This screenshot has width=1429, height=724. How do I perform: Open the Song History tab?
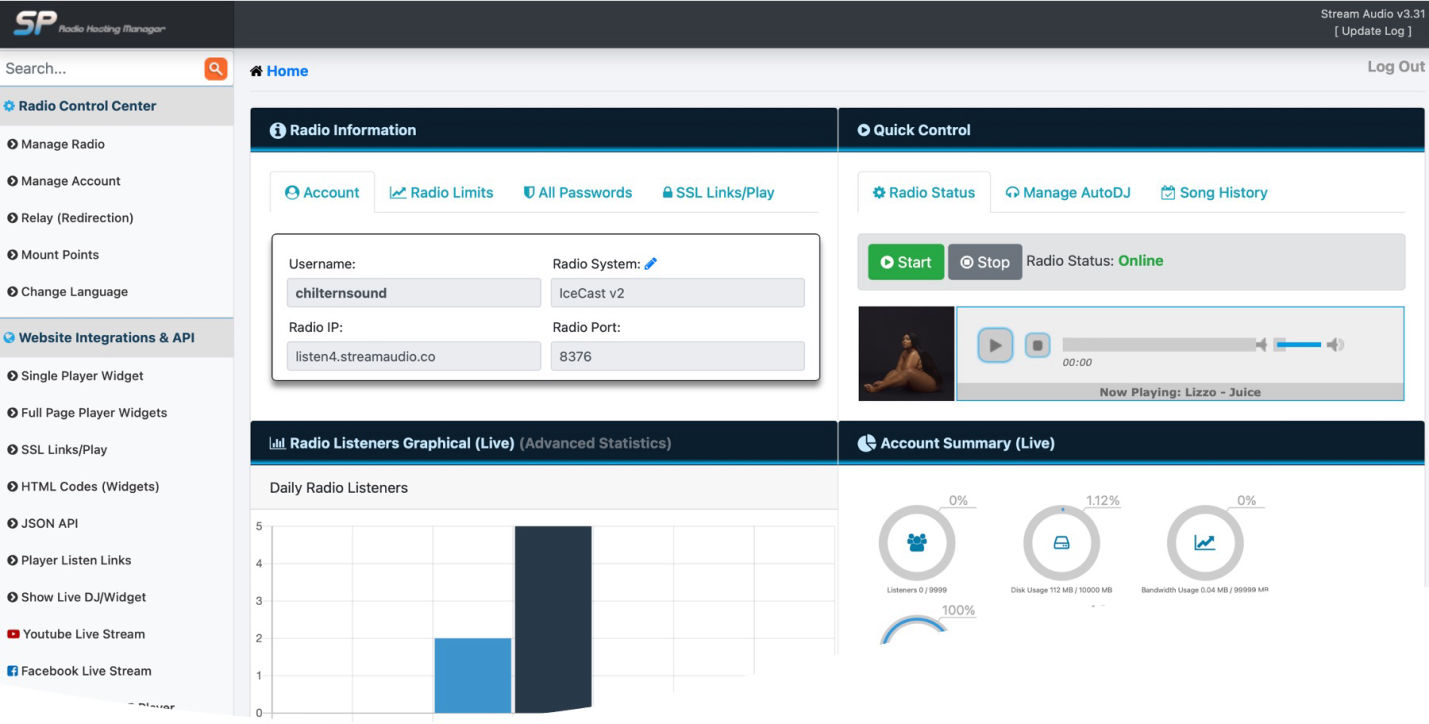click(x=1213, y=192)
